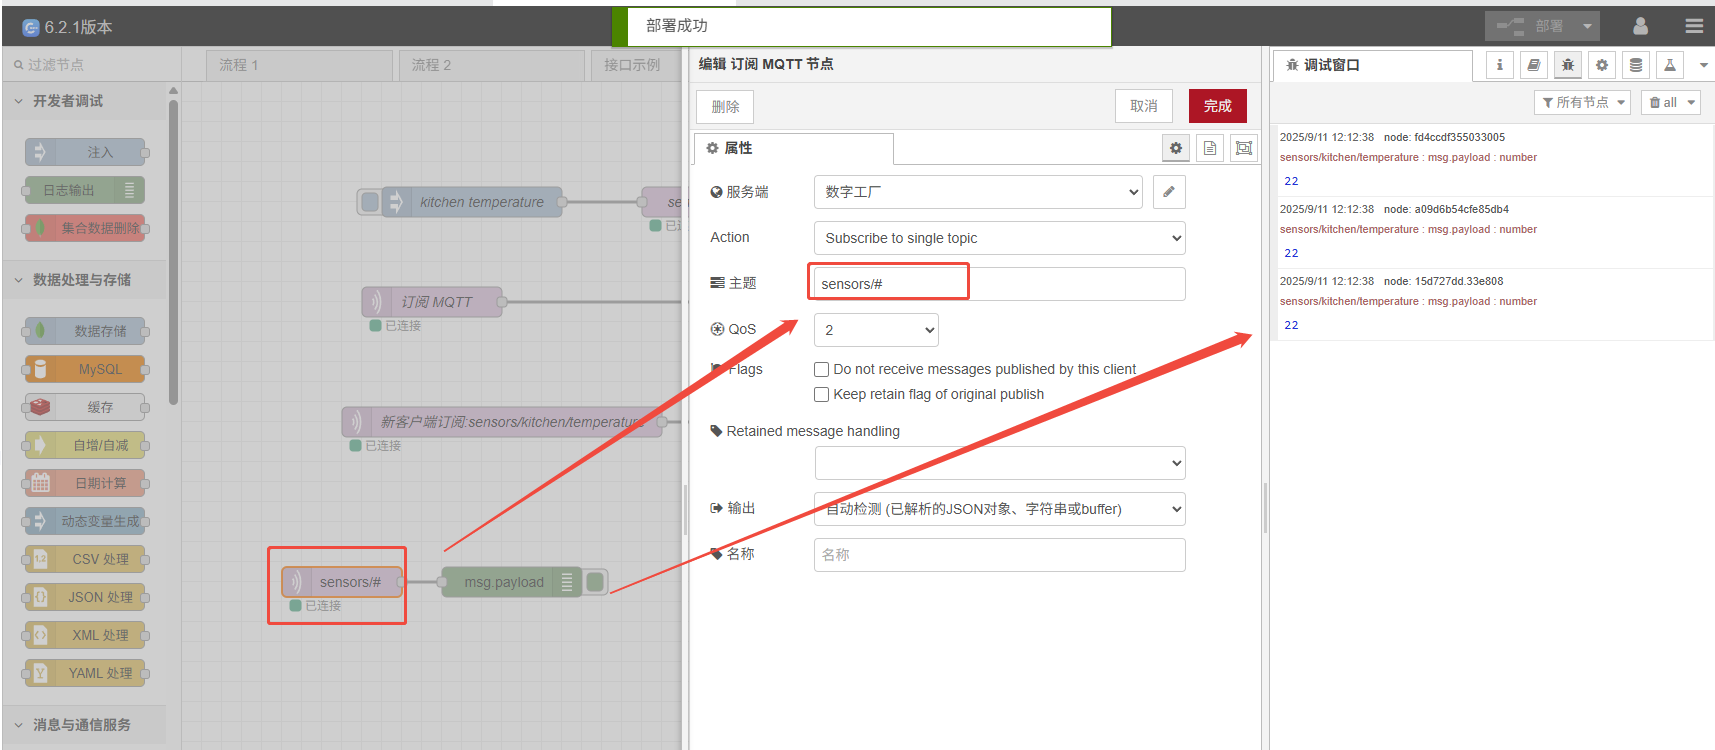Switch to the 接口示例 tab
Screen dimensions: 1715x750
pyautogui.click(x=637, y=65)
